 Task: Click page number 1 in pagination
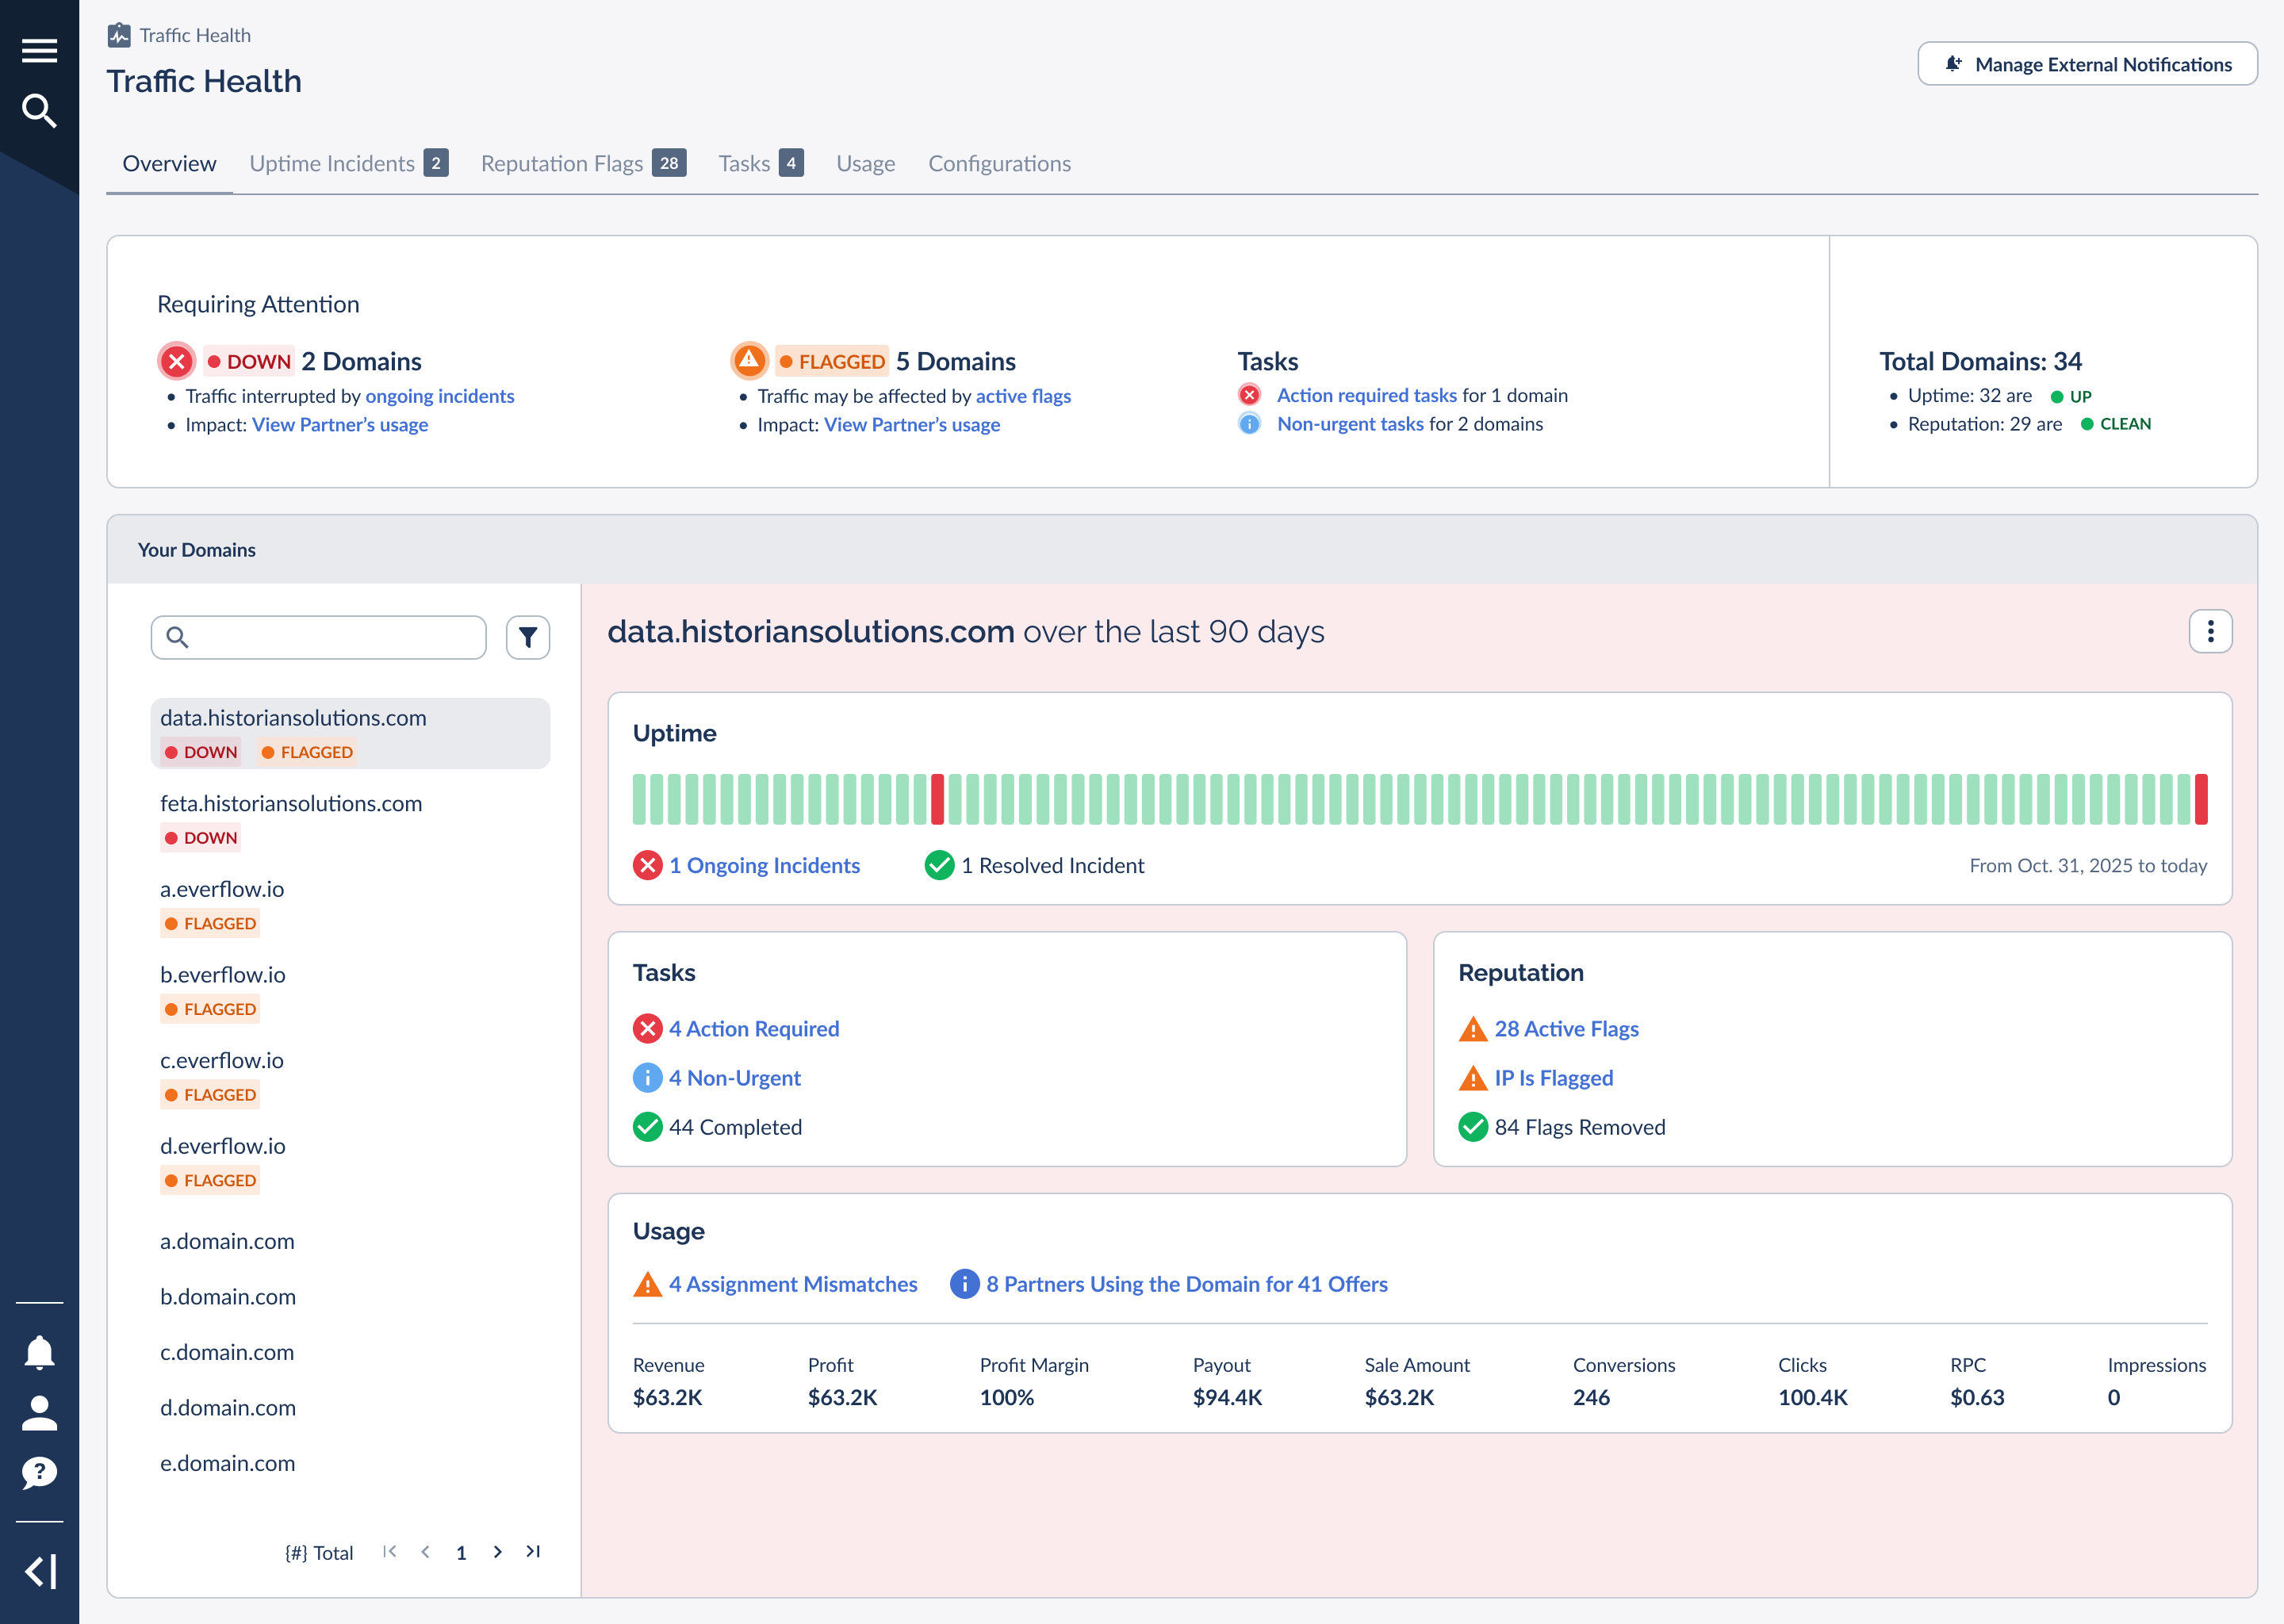(x=461, y=1552)
